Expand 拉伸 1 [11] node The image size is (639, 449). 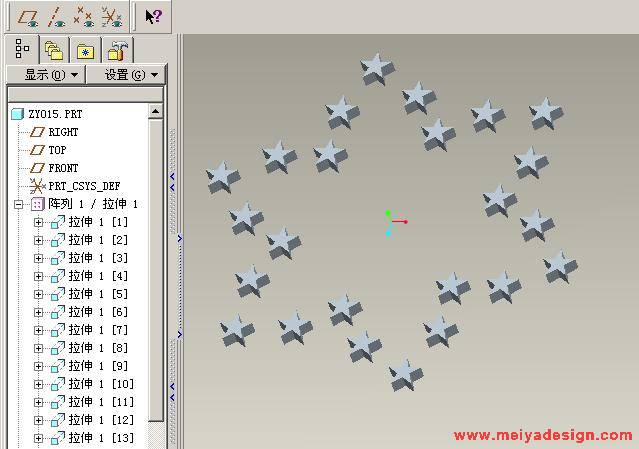38,402
